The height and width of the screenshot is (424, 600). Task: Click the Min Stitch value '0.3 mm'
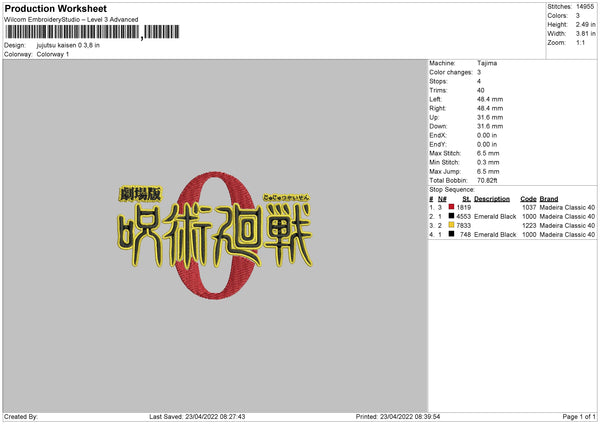point(488,162)
